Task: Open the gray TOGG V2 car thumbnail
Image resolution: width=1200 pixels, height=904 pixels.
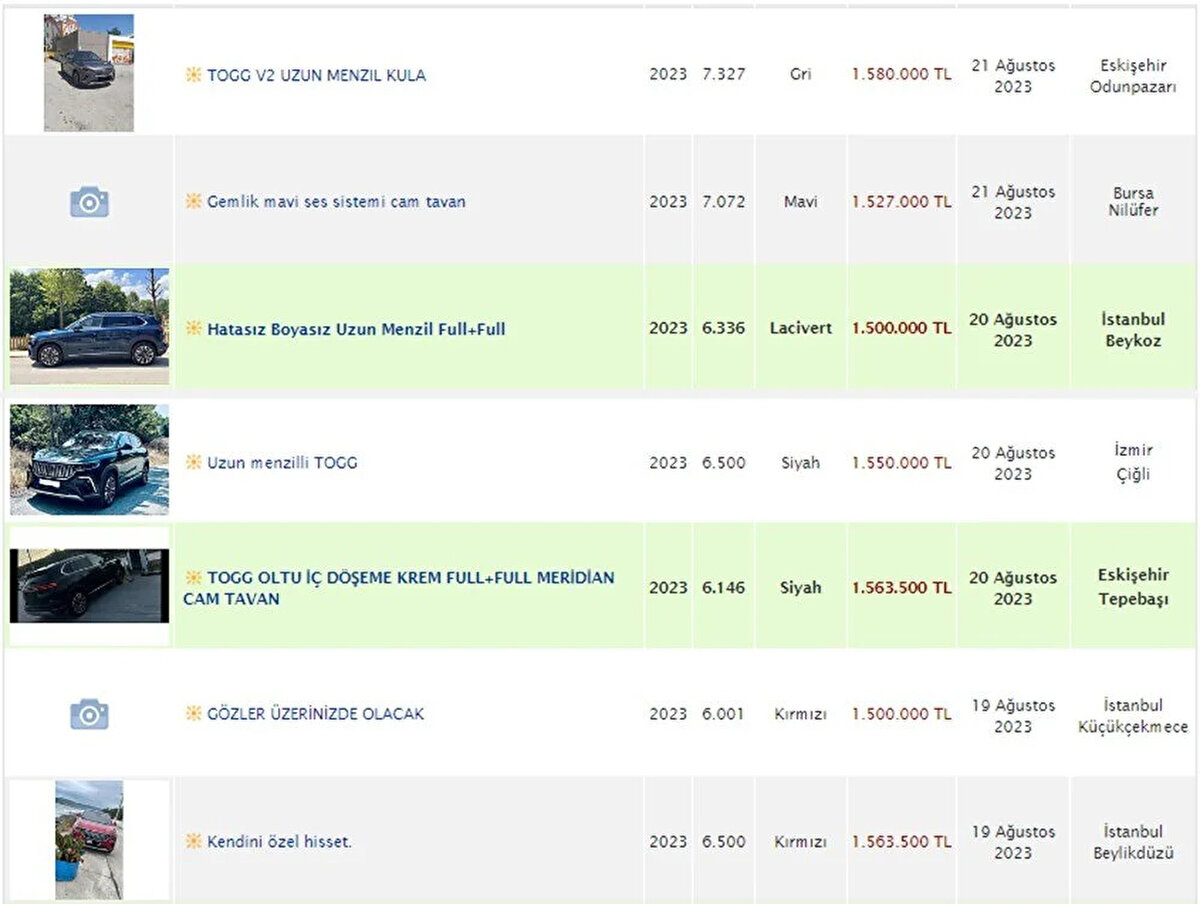Action: coord(88,72)
